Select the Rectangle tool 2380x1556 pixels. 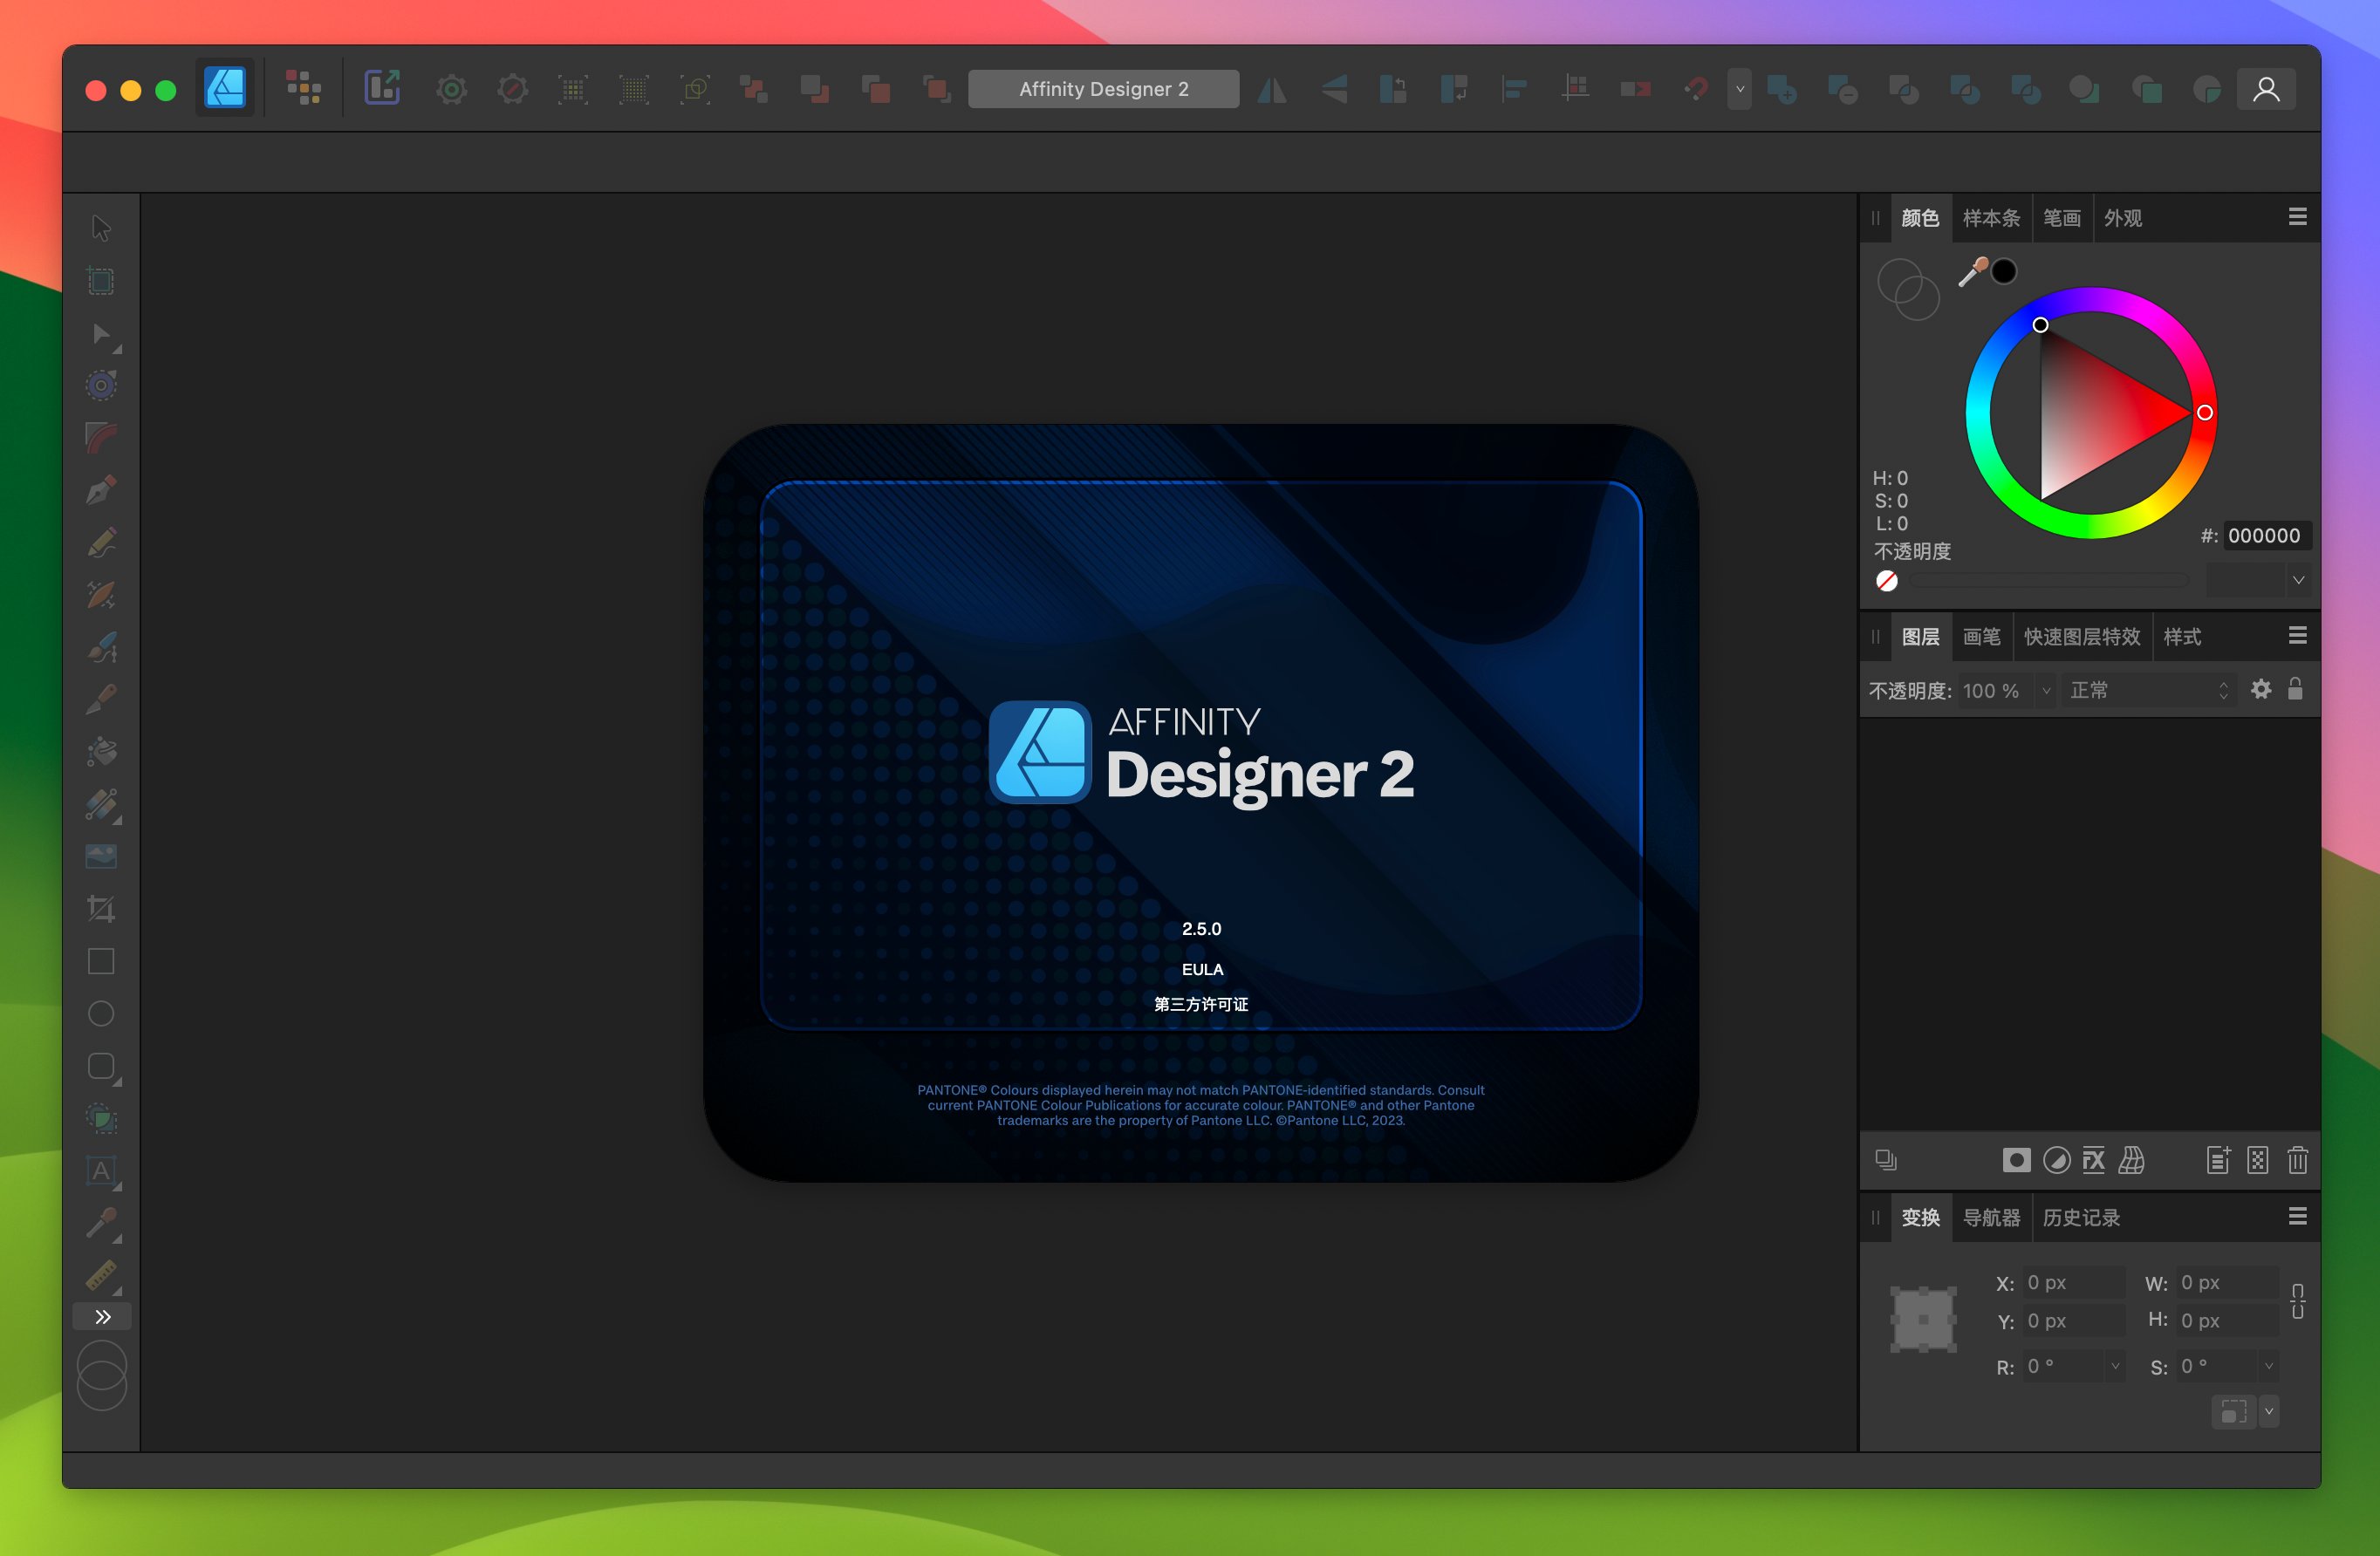[x=100, y=960]
